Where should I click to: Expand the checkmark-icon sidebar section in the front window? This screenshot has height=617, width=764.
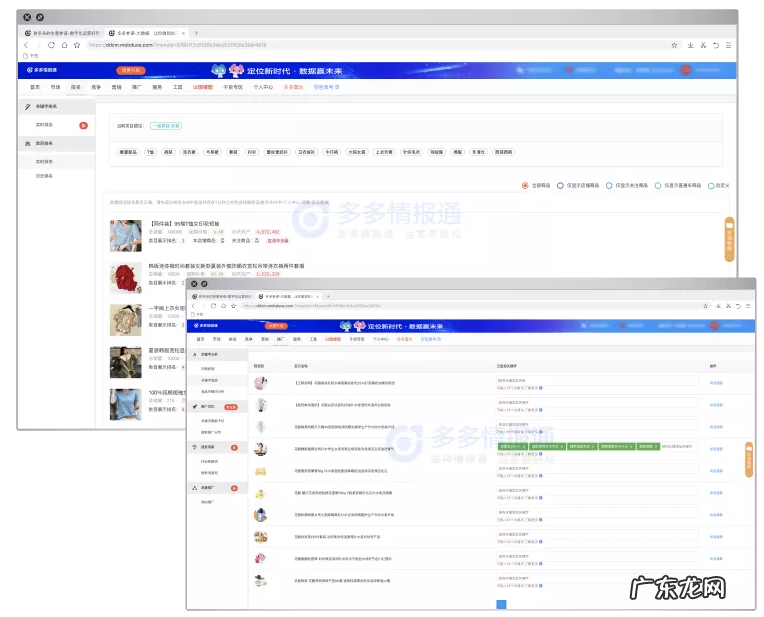(217, 406)
